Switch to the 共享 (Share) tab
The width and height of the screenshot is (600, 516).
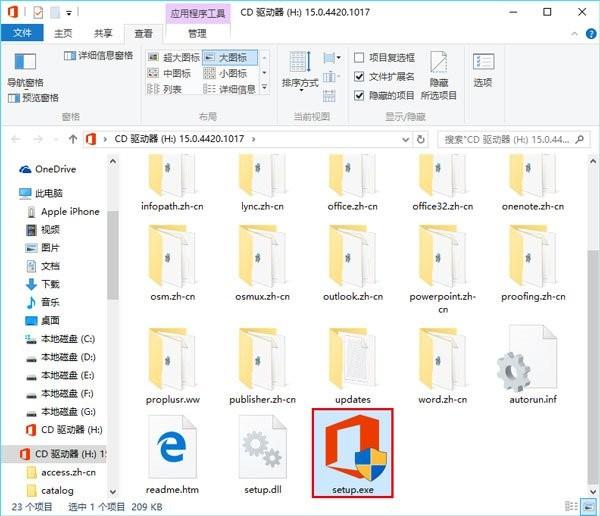pos(103,34)
